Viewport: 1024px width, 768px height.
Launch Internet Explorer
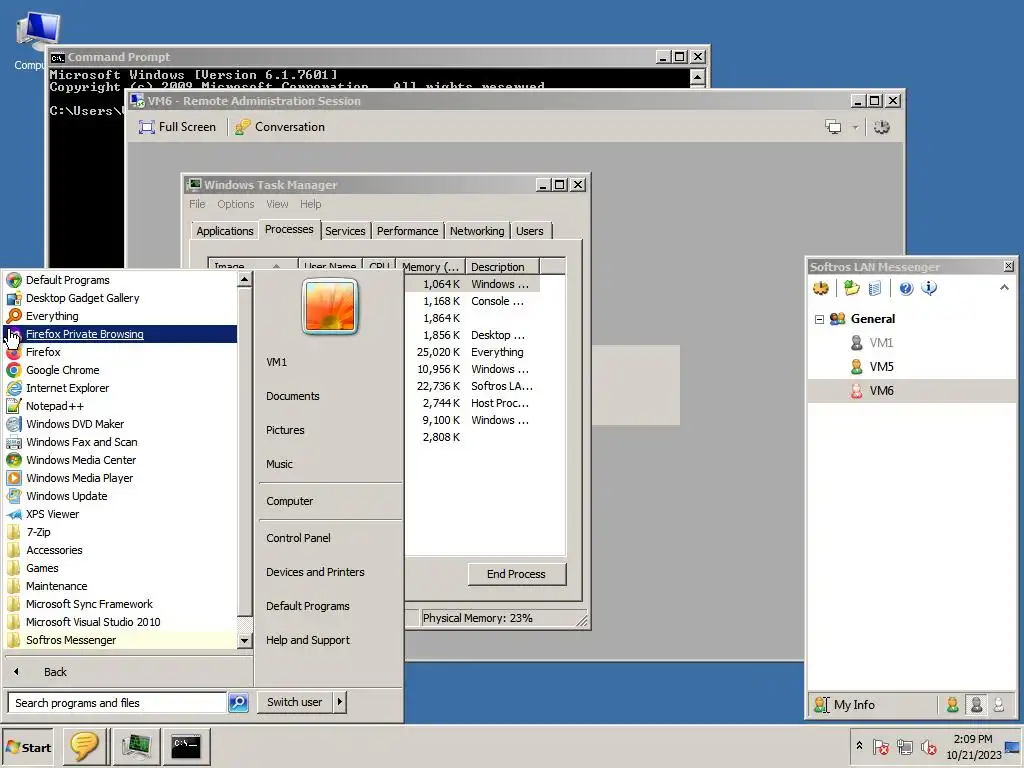(121, 388)
